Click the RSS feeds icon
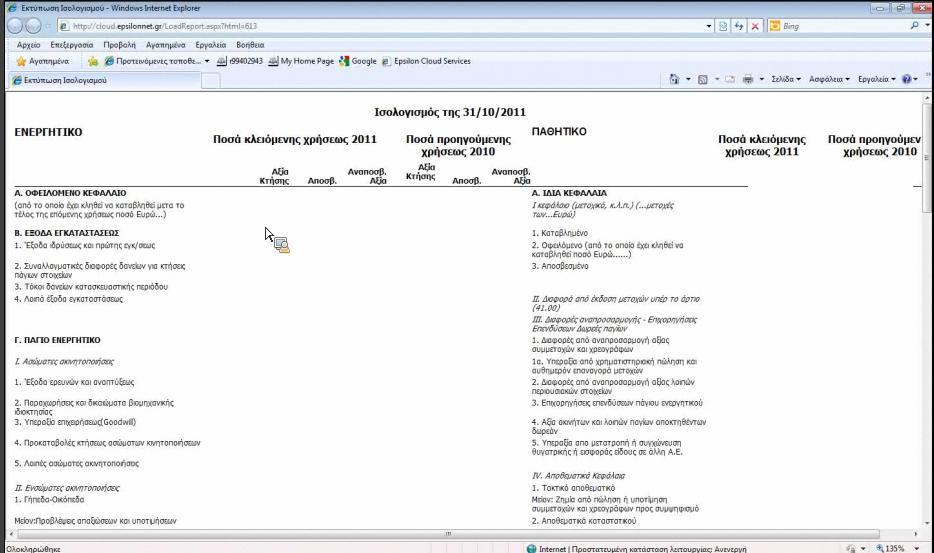Image resolution: width=934 pixels, height=553 pixels. (703, 79)
